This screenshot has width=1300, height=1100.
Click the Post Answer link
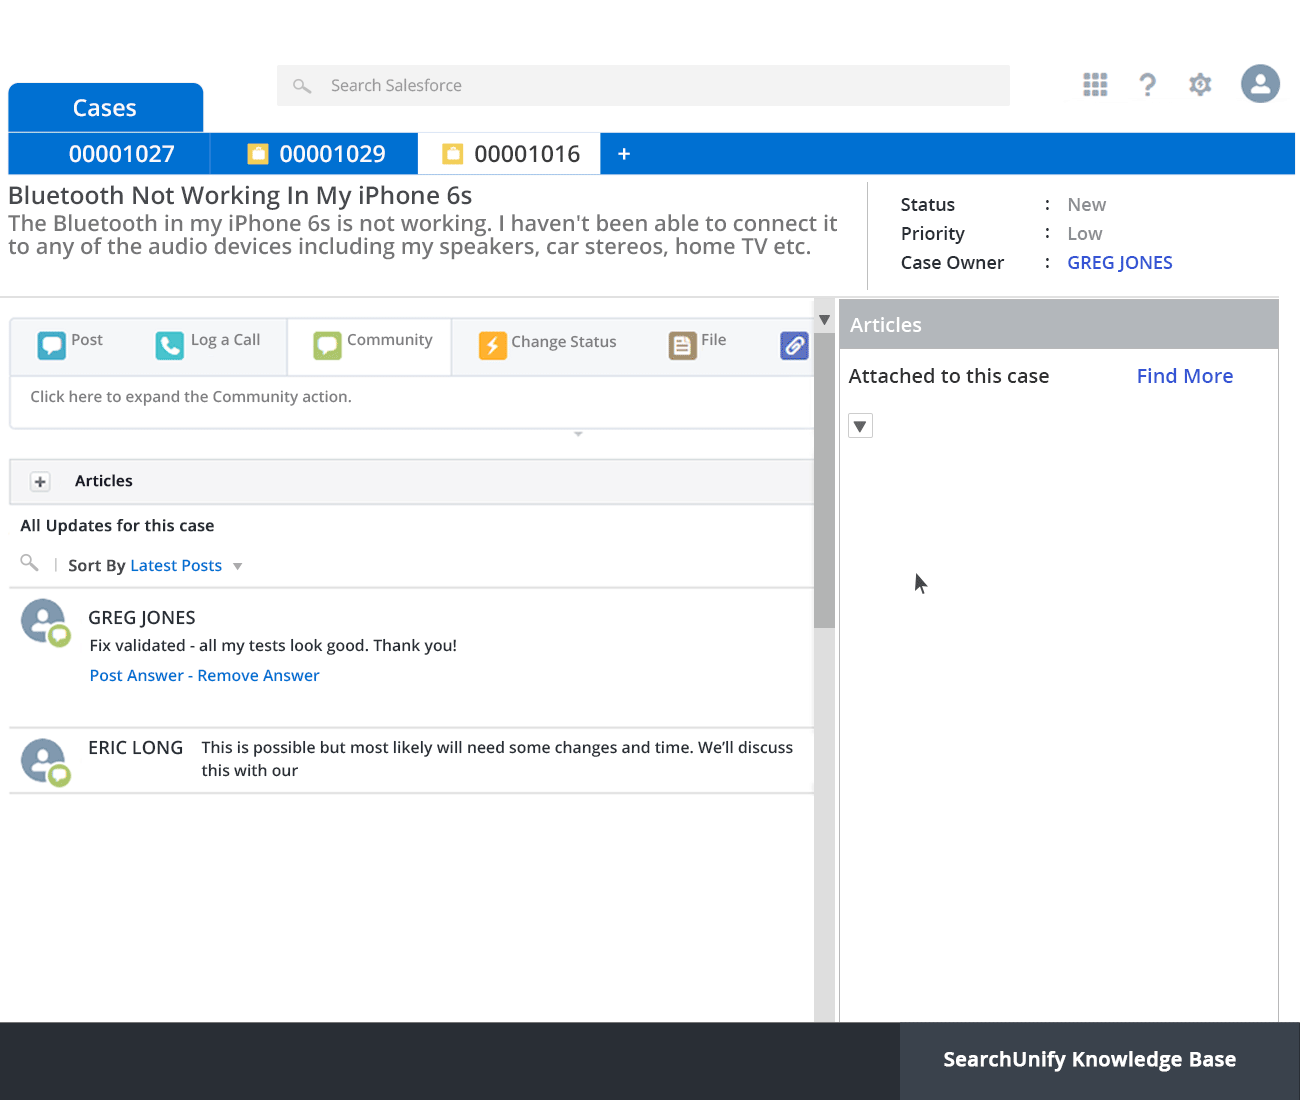tap(137, 676)
